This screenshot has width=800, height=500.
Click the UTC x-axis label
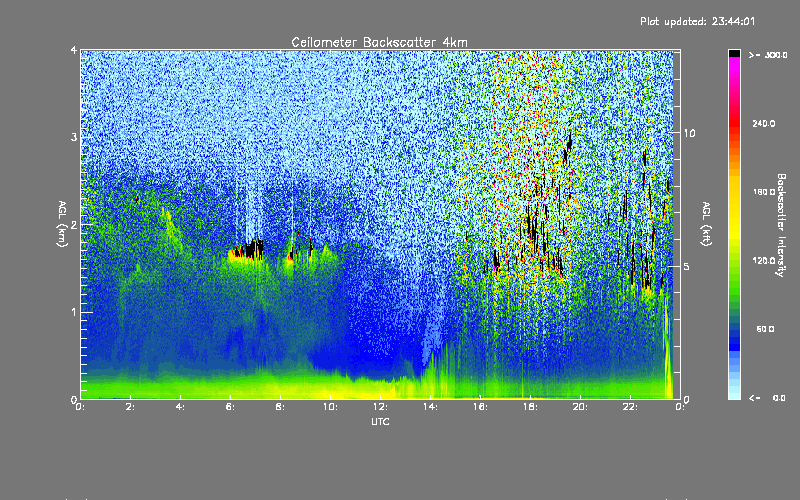[380, 421]
